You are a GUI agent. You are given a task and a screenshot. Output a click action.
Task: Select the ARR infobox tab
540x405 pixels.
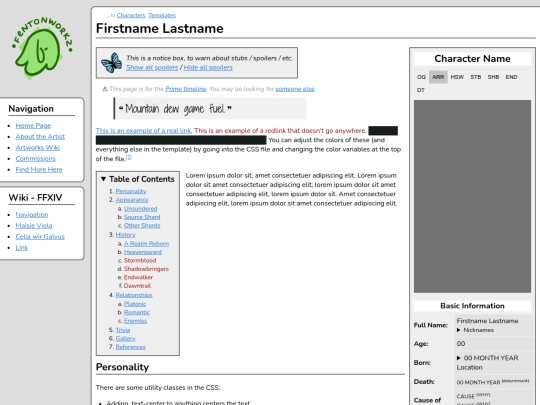(438, 77)
